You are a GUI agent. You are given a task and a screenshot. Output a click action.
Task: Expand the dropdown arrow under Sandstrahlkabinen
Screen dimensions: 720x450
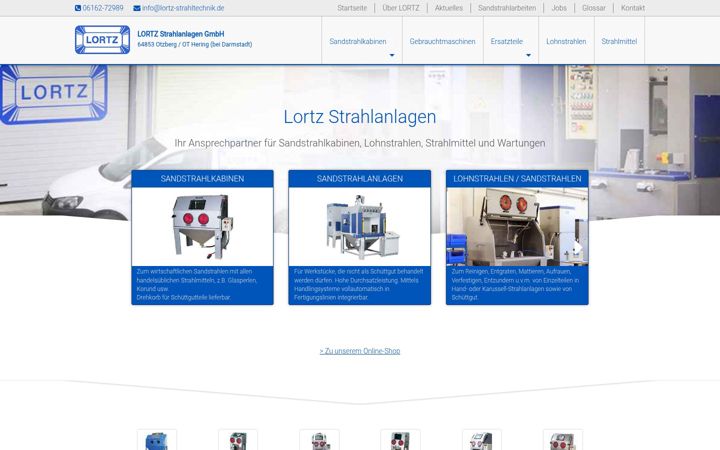click(x=392, y=55)
